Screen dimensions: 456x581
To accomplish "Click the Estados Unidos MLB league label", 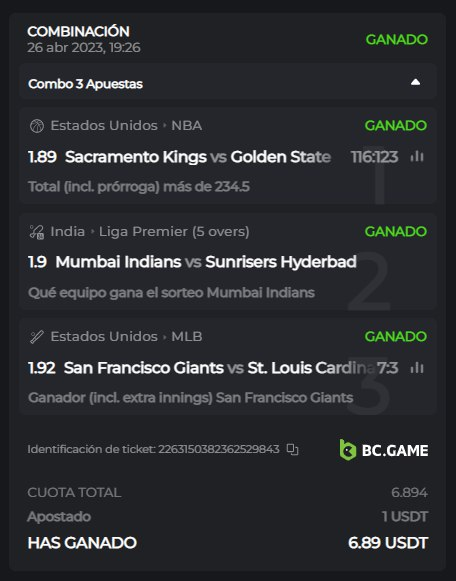I will tap(126, 337).
